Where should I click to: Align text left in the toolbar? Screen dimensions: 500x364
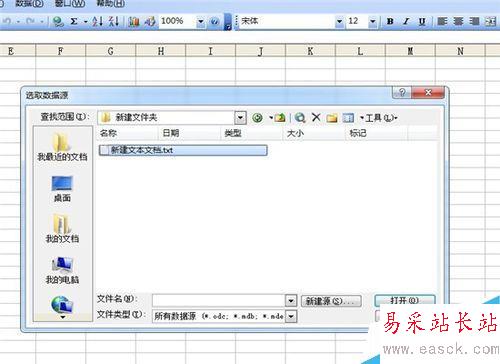click(442, 22)
